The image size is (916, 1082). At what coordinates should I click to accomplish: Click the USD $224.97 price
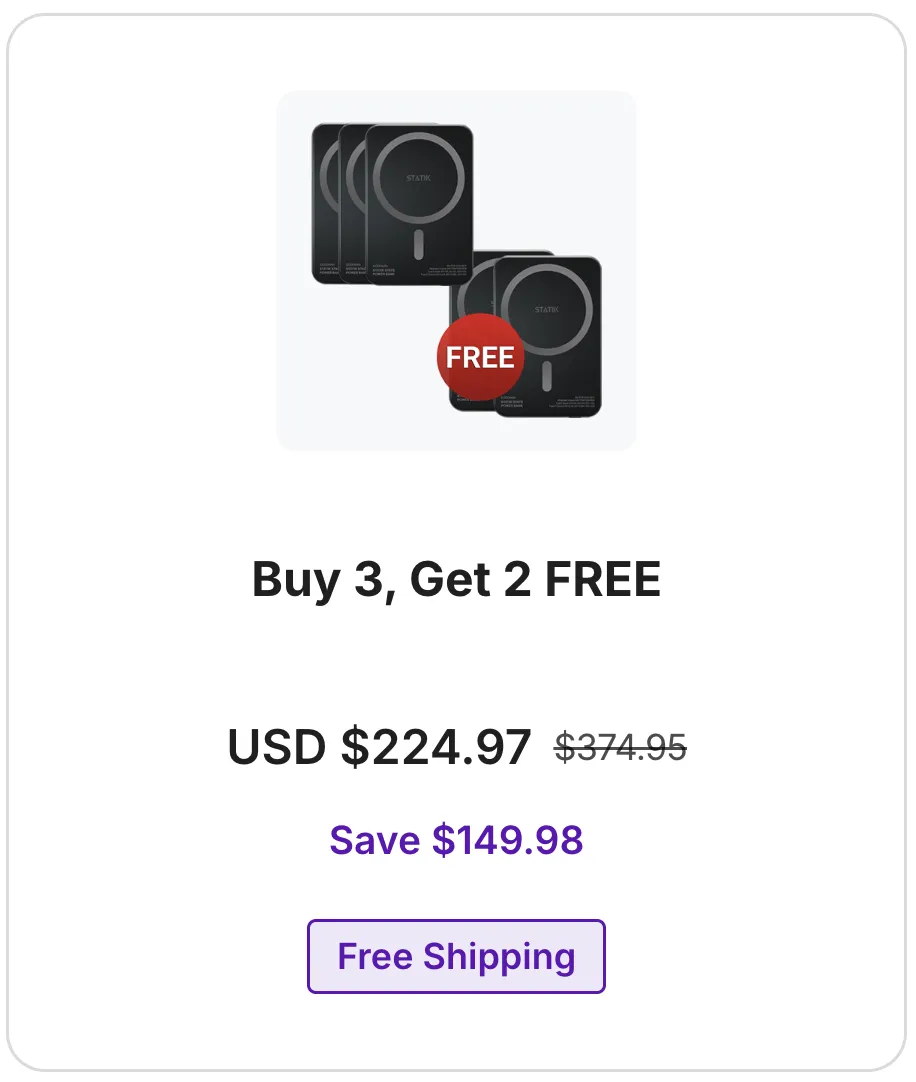point(380,747)
